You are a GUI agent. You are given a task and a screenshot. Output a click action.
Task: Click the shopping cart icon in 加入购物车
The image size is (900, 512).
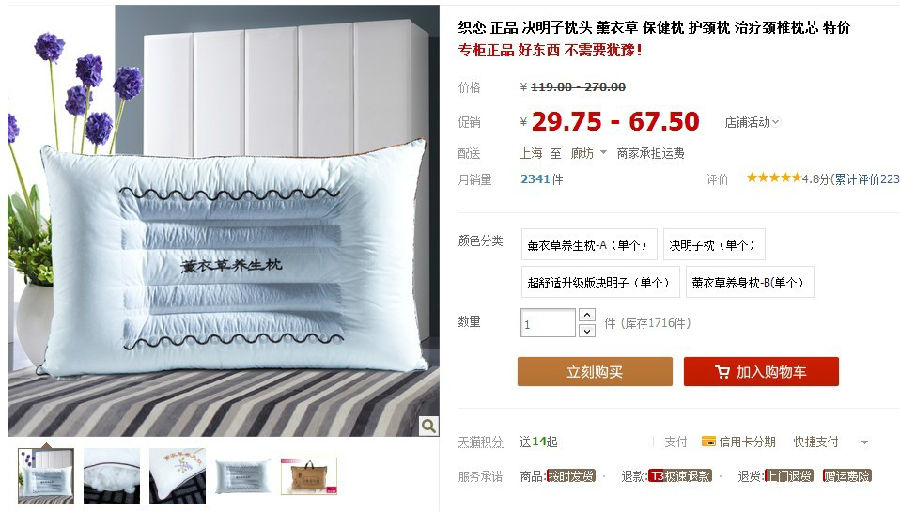click(x=722, y=372)
